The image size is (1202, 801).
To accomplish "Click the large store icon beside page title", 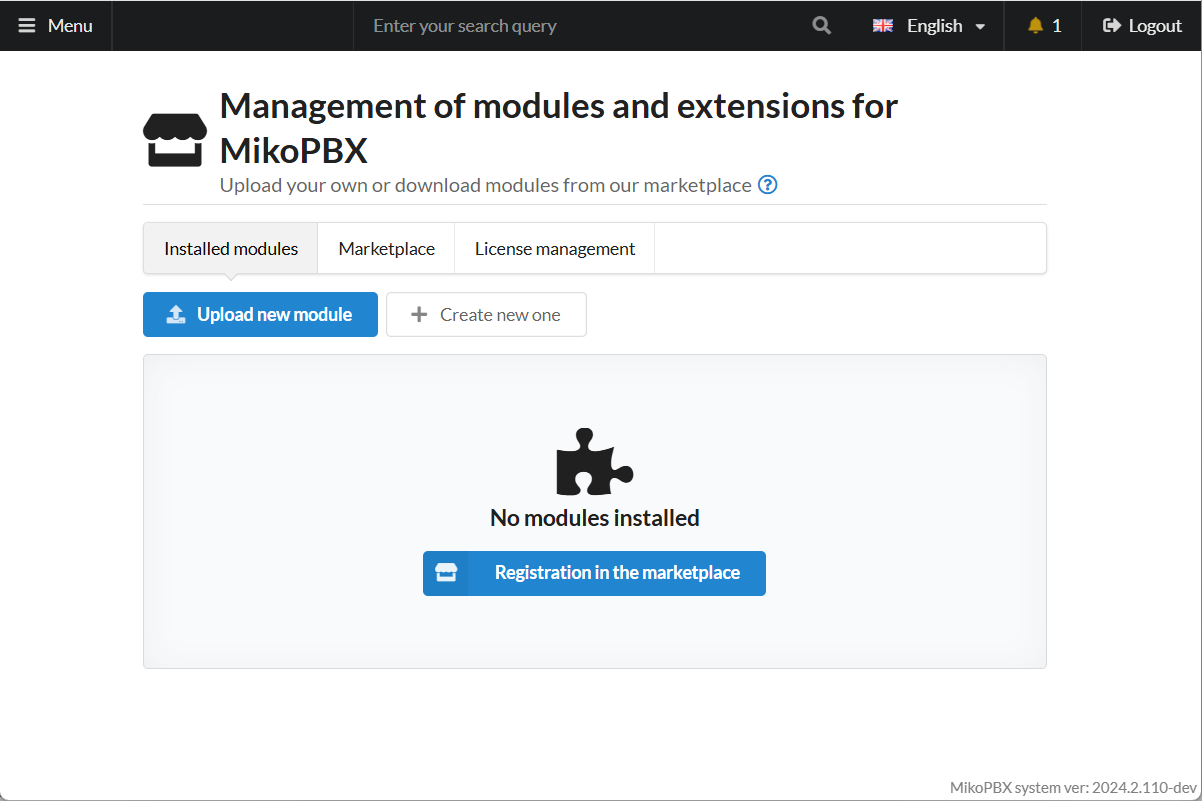I will click(x=175, y=139).
